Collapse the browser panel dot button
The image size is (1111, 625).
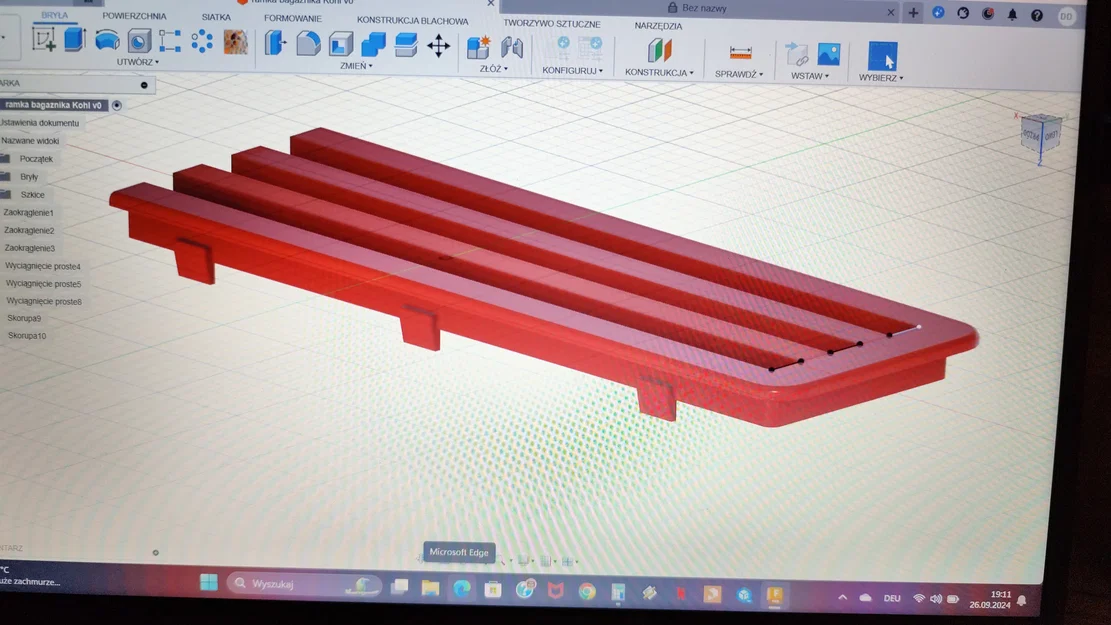(144, 85)
